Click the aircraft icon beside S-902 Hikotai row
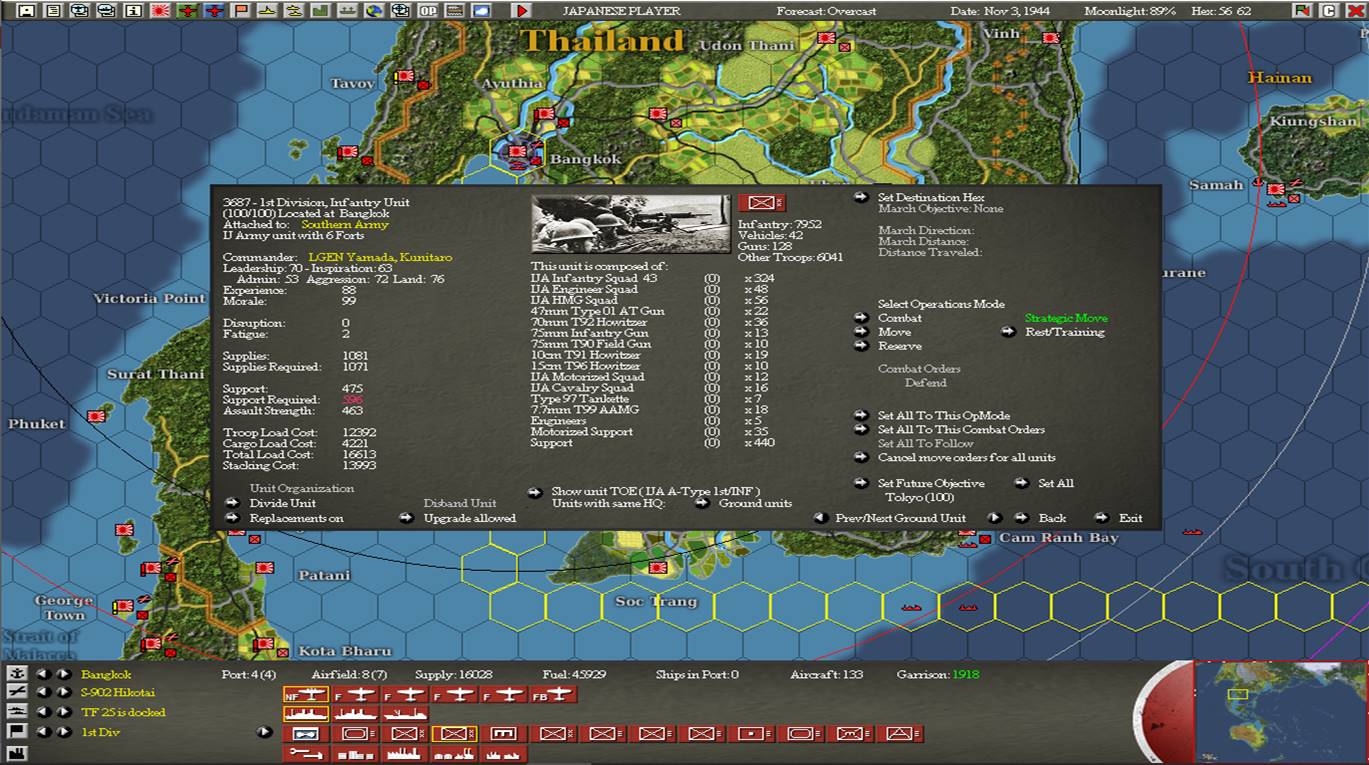 click(x=16, y=692)
